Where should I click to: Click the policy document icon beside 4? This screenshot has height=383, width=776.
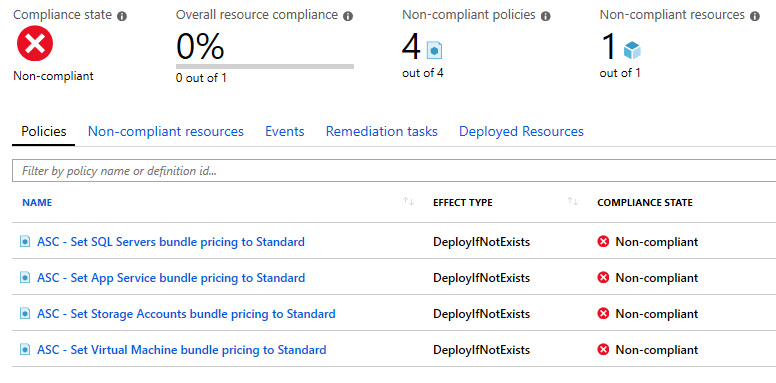(x=434, y=50)
